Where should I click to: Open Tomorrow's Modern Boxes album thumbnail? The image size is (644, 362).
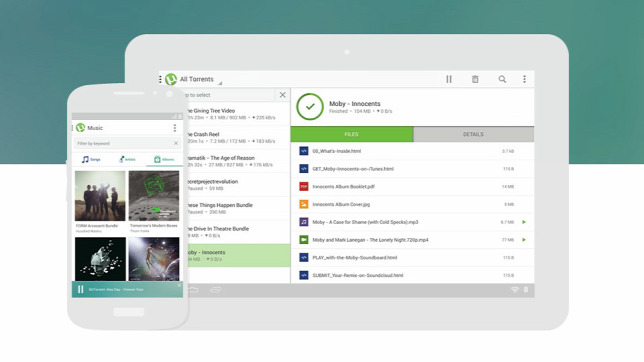pos(154,196)
